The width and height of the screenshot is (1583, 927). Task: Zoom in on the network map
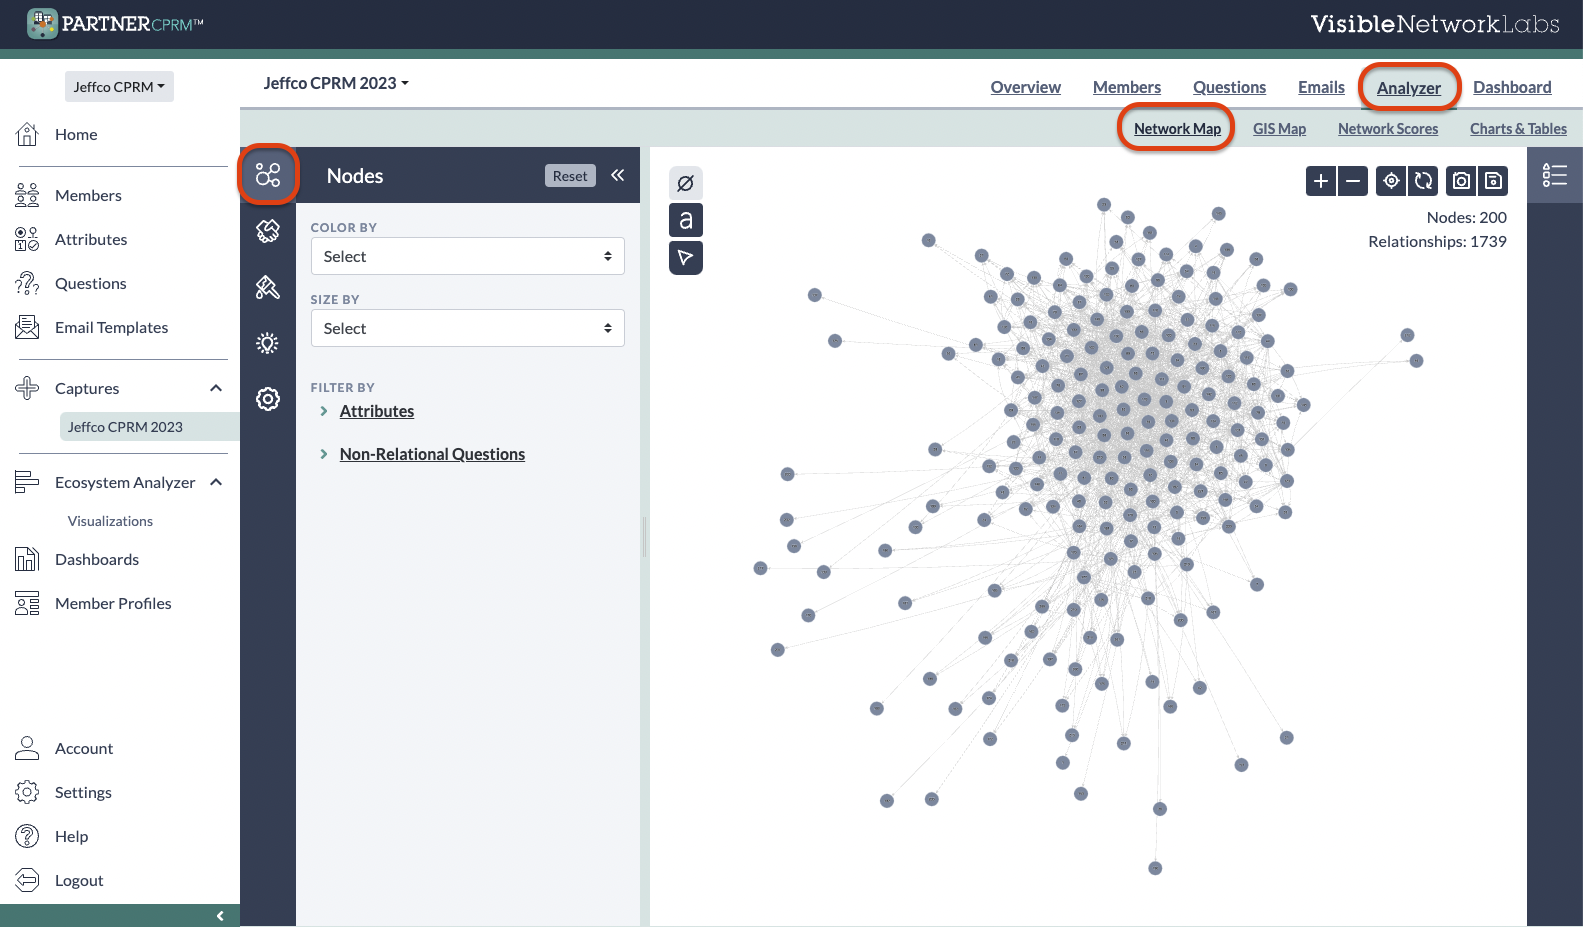pyautogui.click(x=1321, y=181)
